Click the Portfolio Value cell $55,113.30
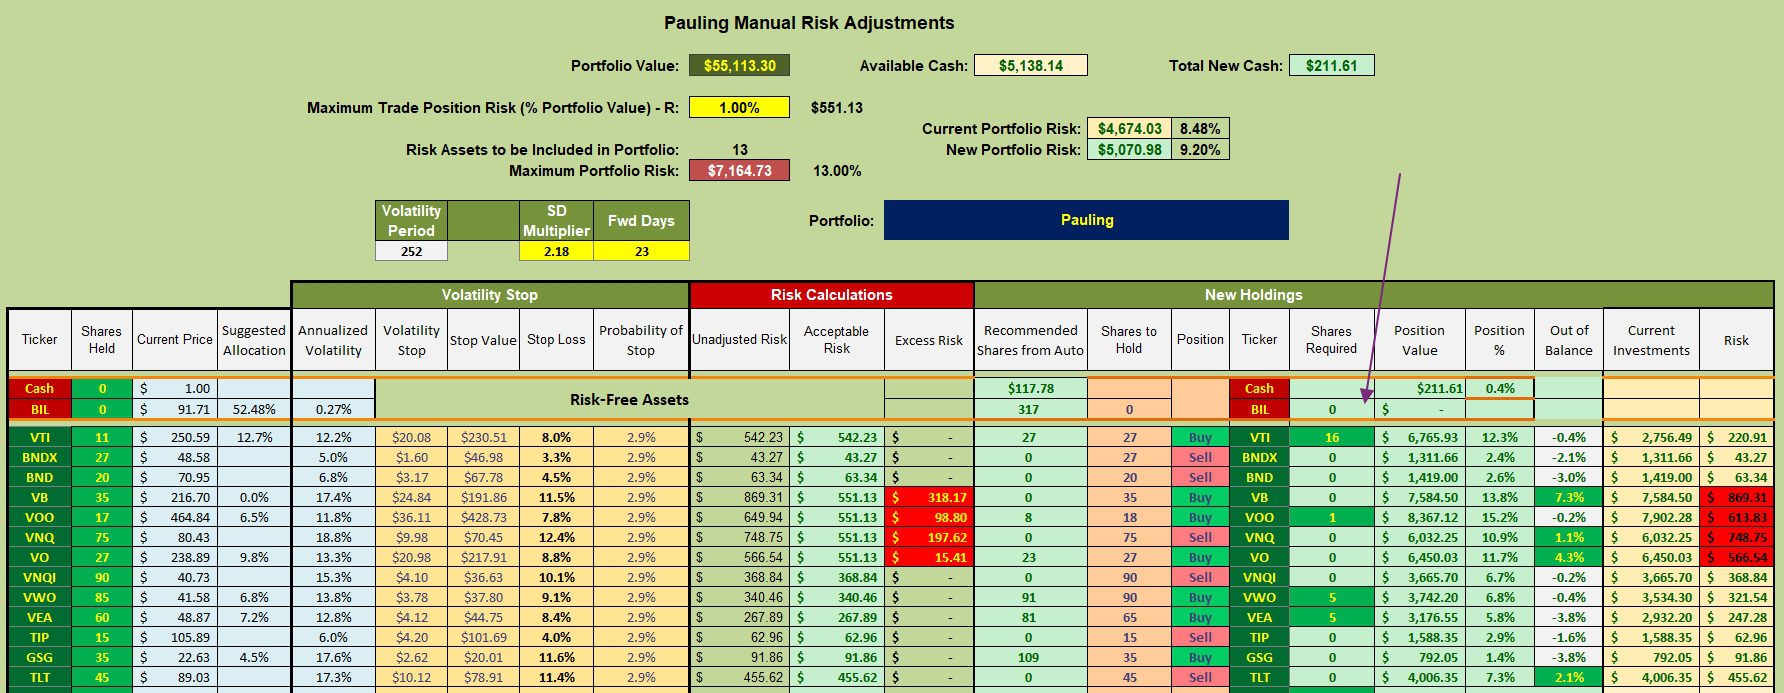This screenshot has height=693, width=1784. pos(739,66)
